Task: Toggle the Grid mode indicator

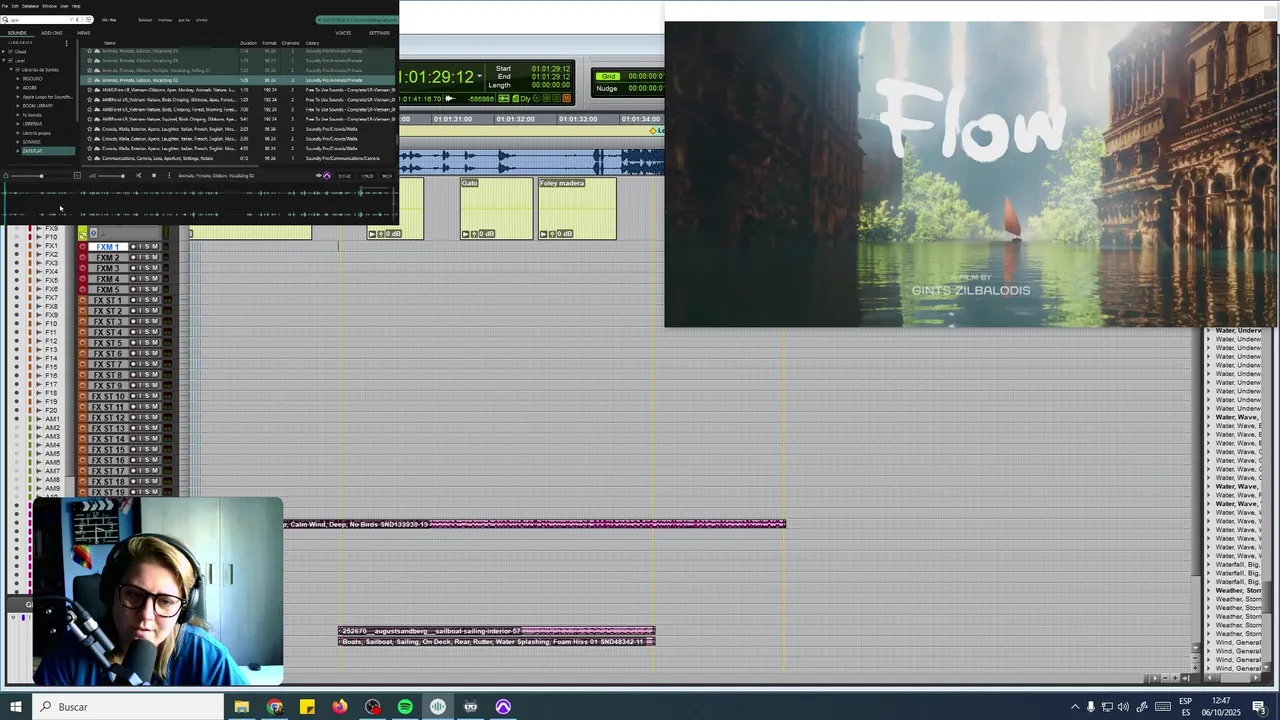Action: tap(608, 76)
